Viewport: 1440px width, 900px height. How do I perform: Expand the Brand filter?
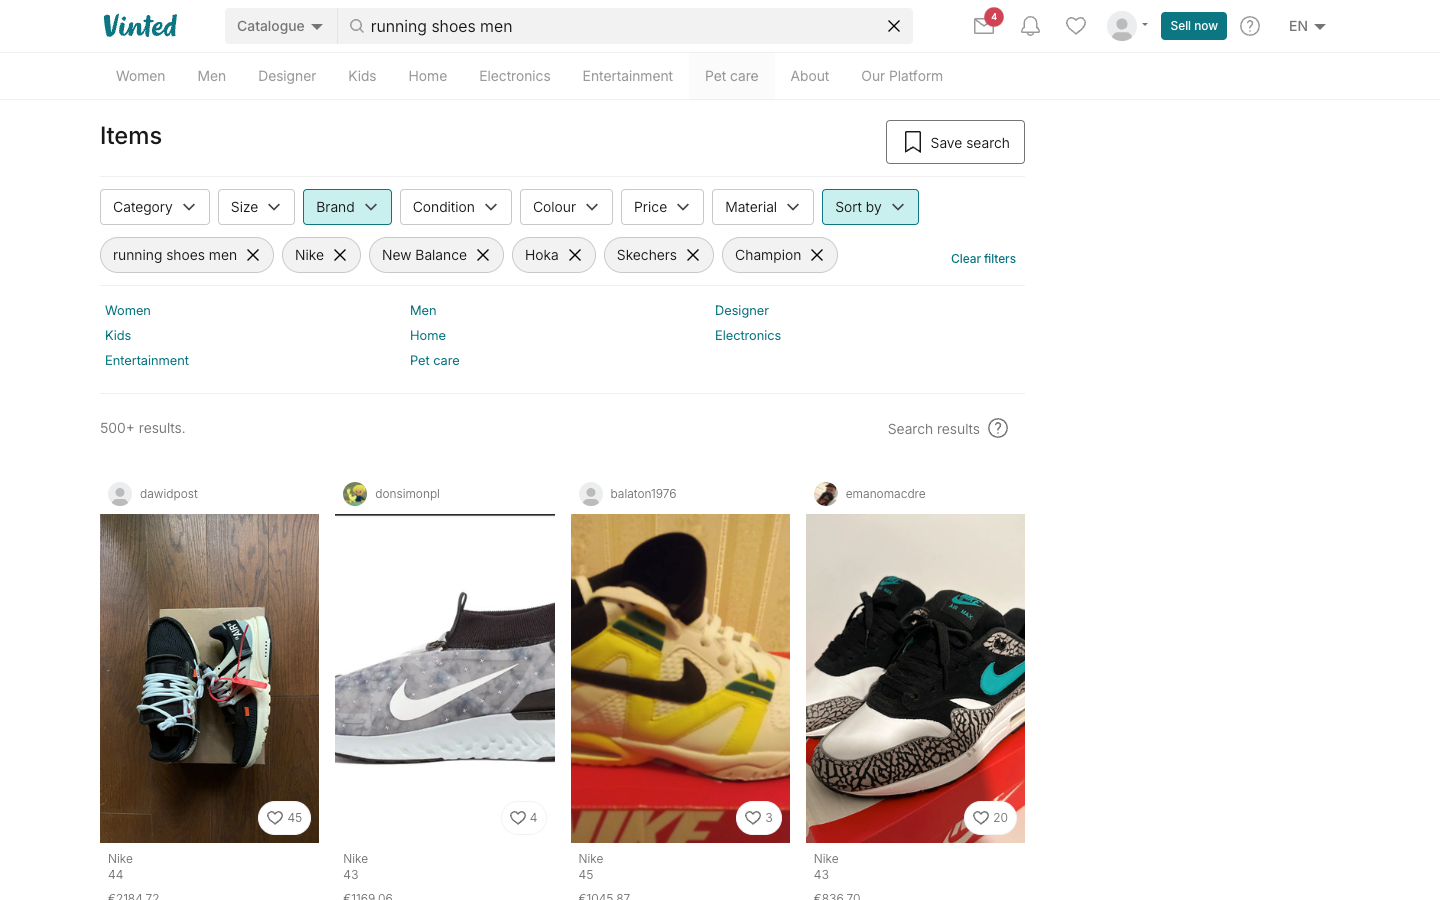tap(347, 207)
